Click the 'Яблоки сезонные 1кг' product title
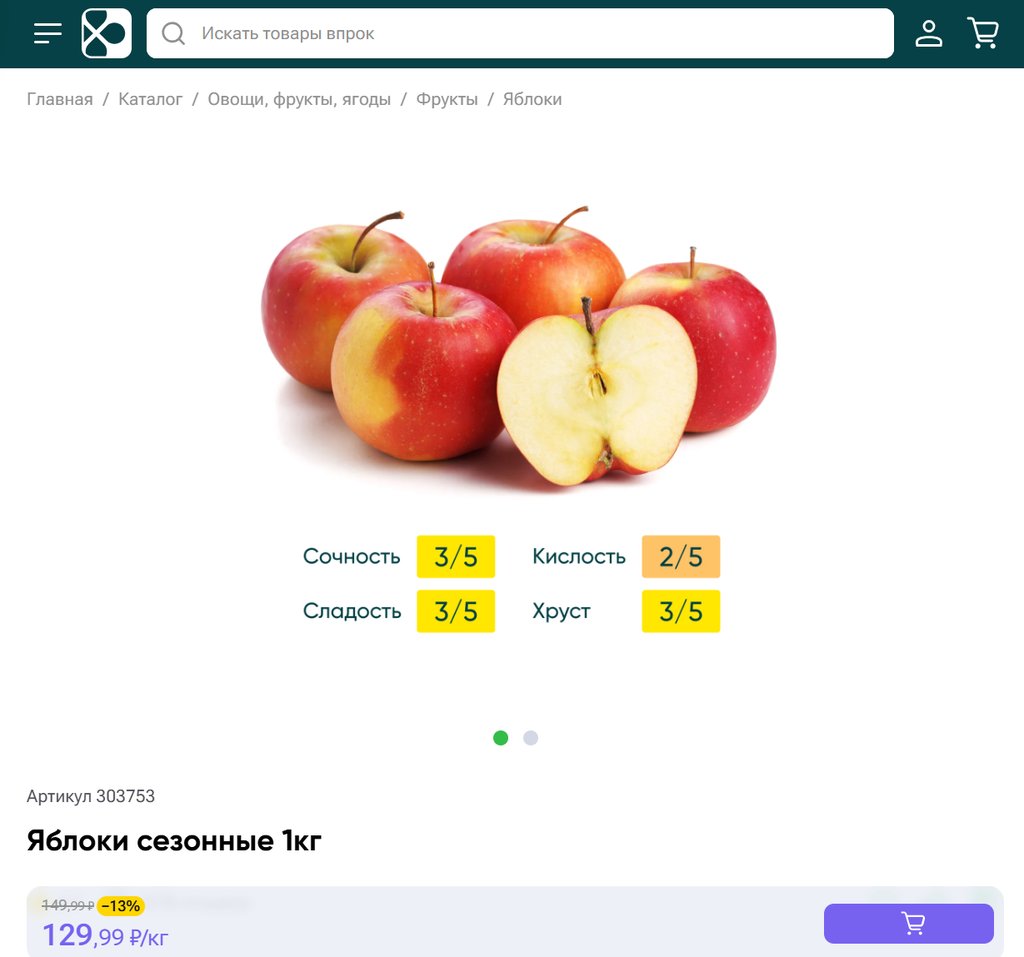 pyautogui.click(x=174, y=841)
